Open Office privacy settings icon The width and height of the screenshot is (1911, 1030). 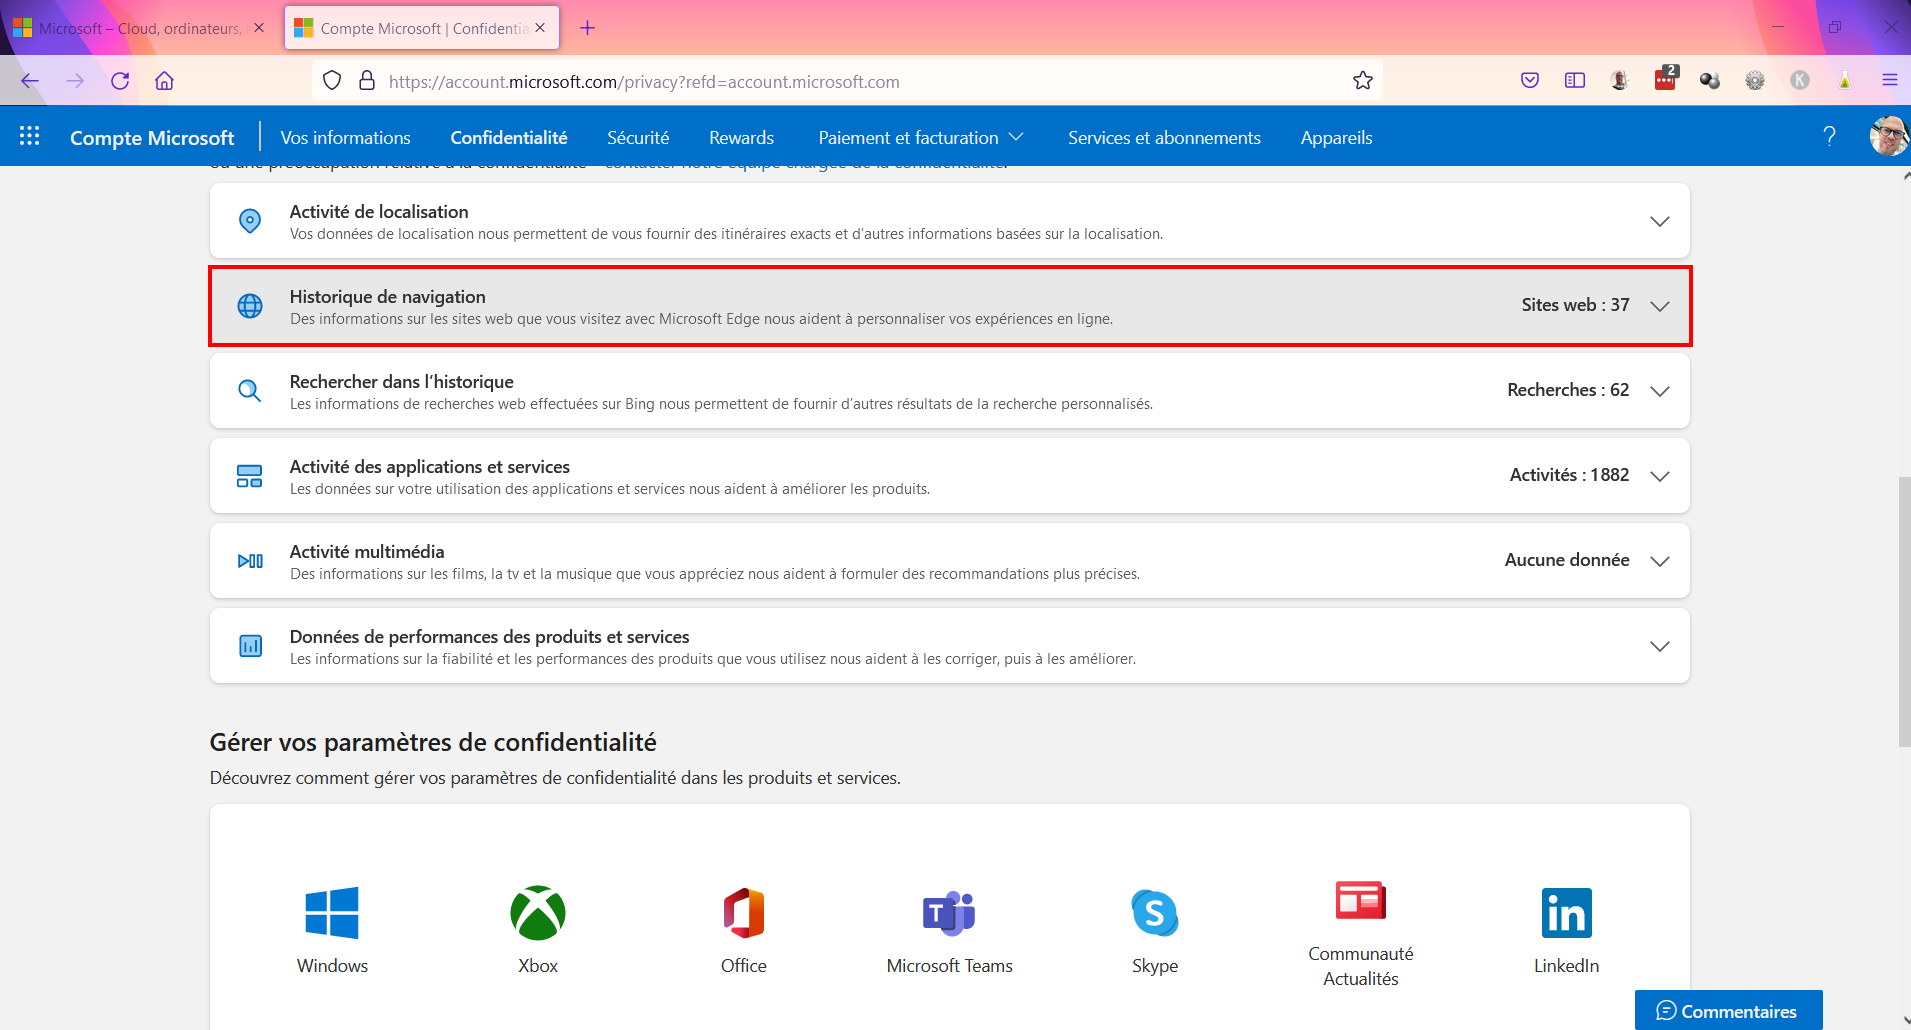[x=744, y=913]
